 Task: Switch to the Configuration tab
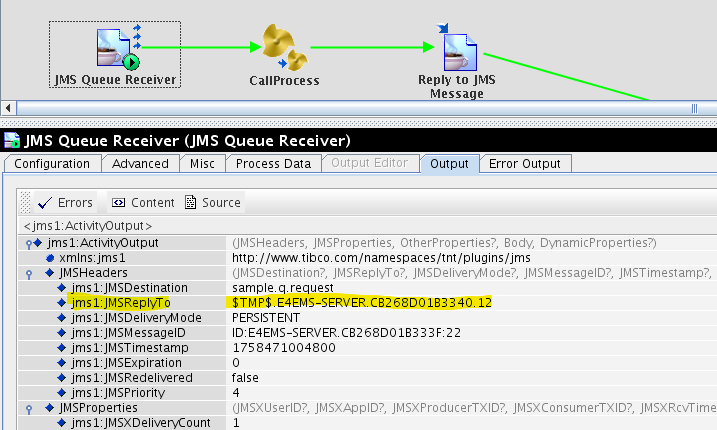pyautogui.click(x=52, y=163)
